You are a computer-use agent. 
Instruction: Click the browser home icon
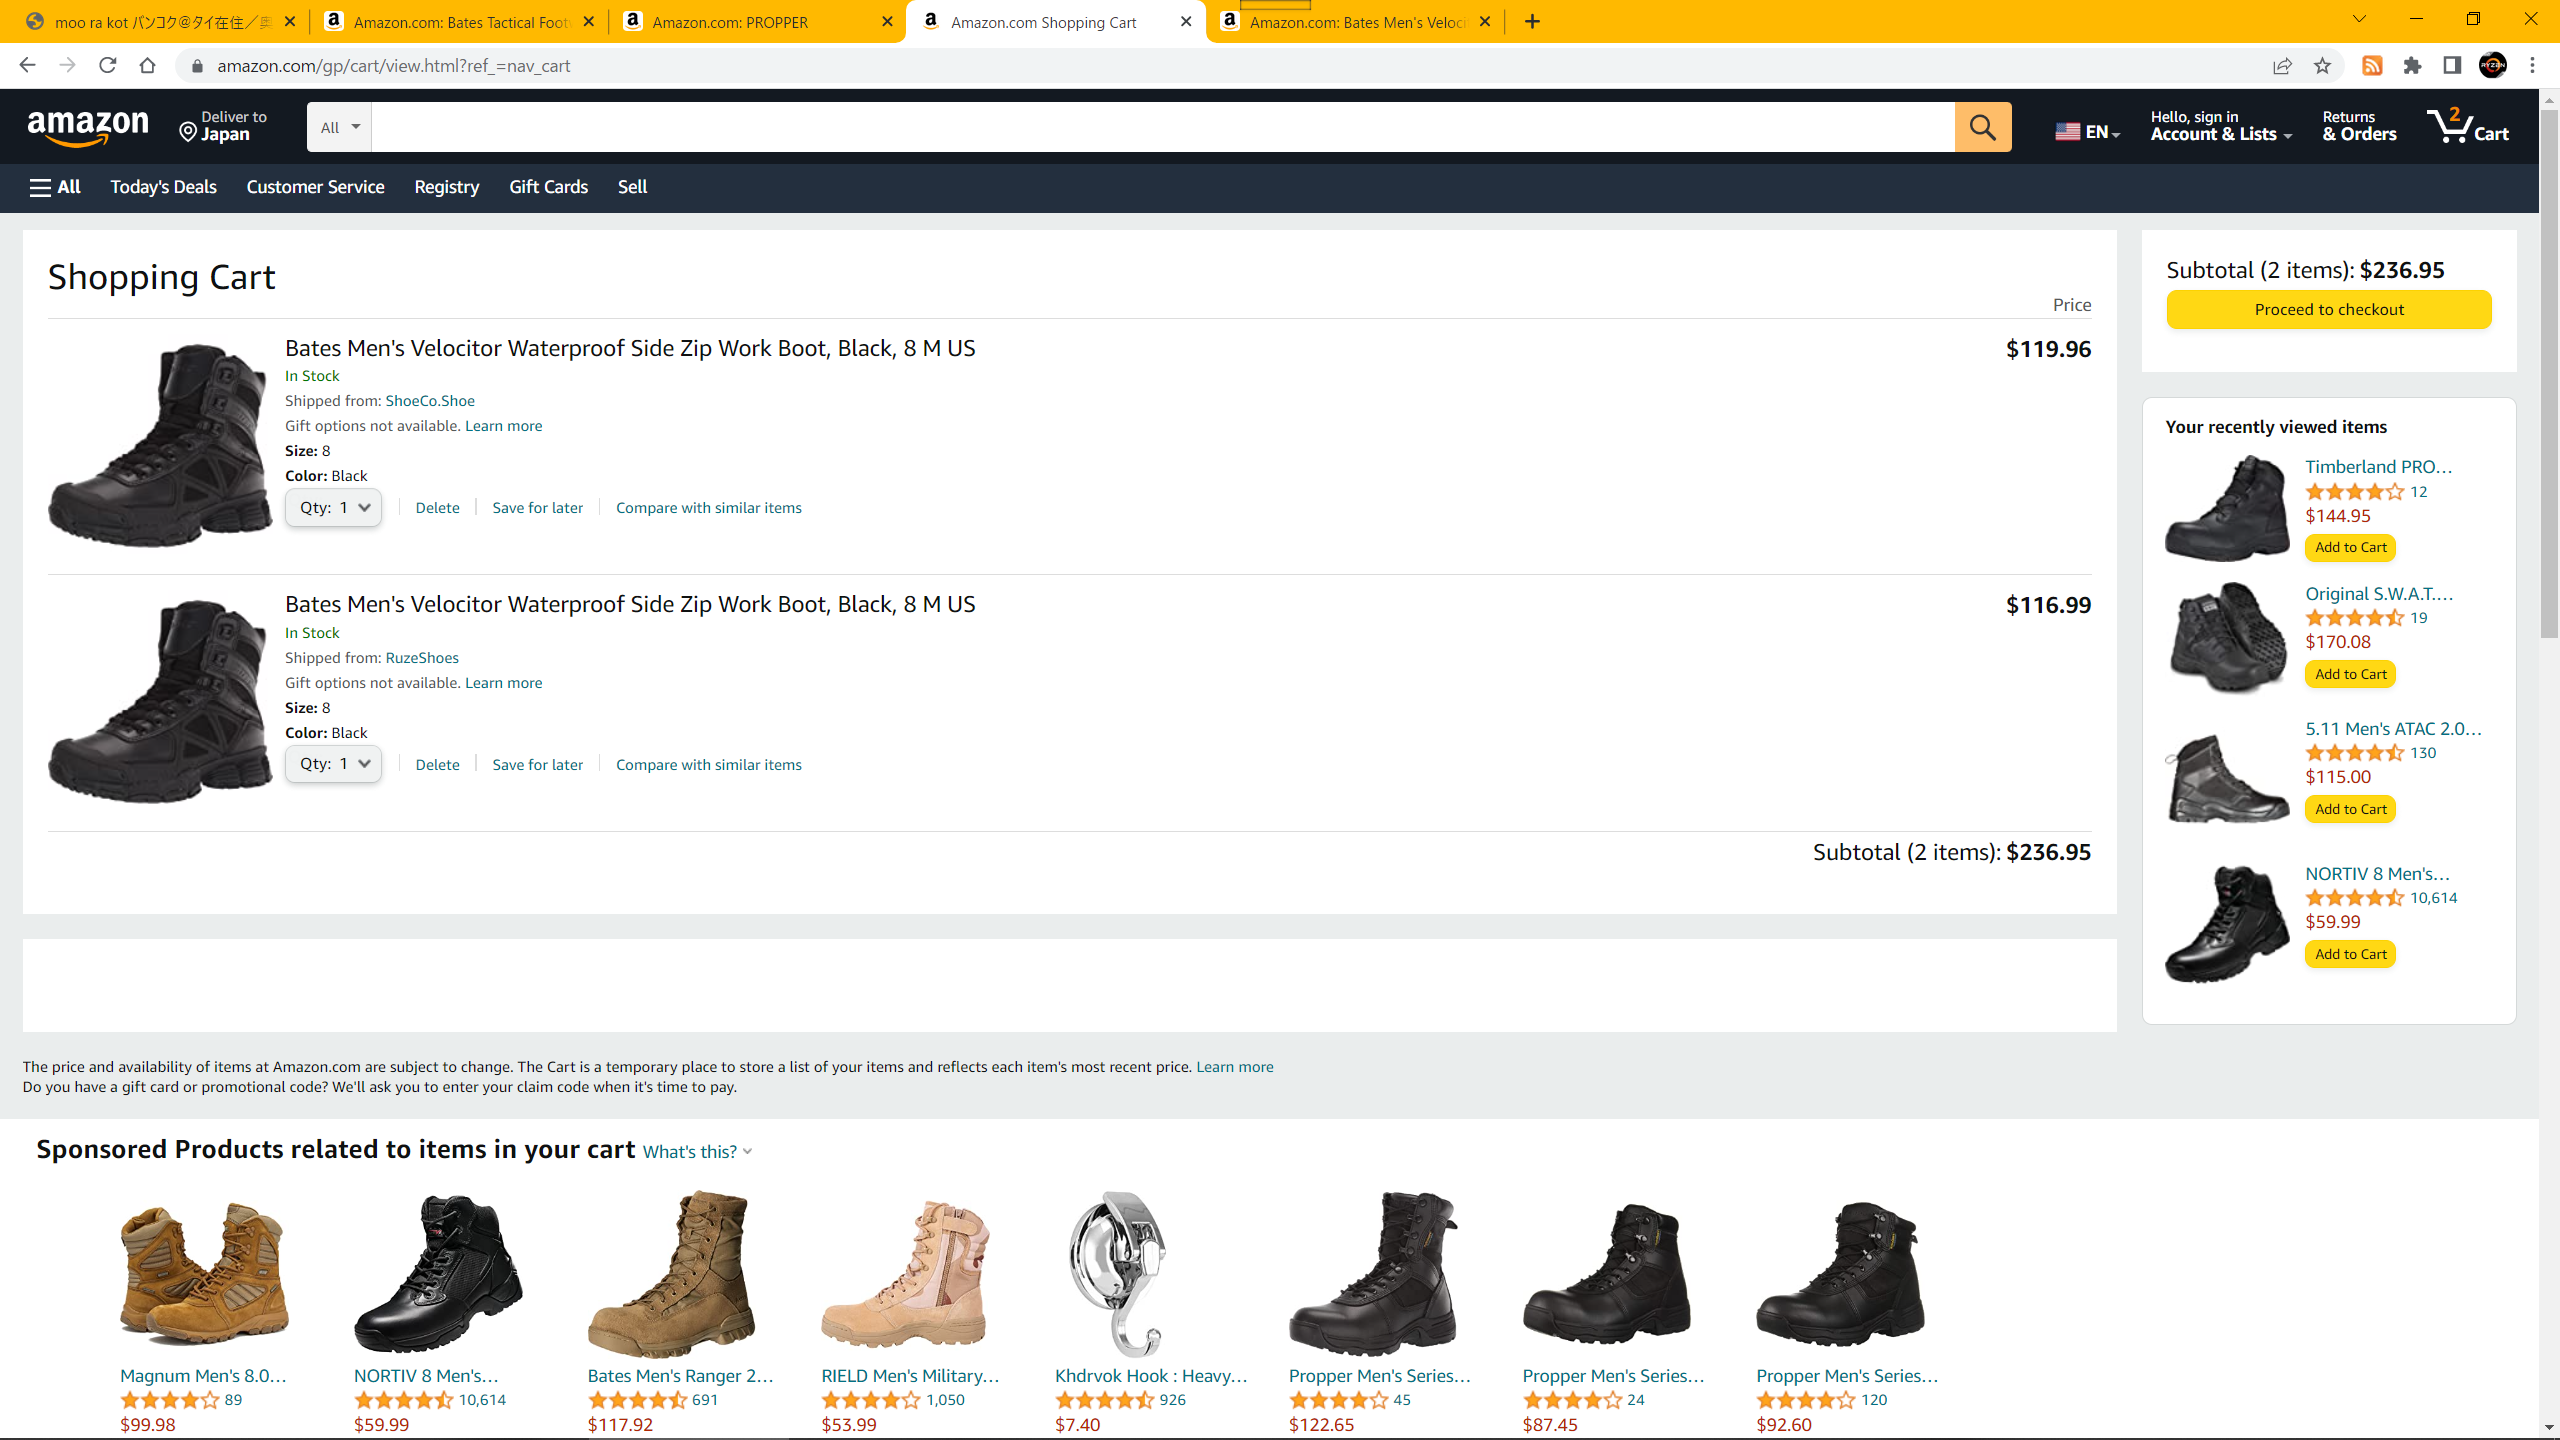147,65
